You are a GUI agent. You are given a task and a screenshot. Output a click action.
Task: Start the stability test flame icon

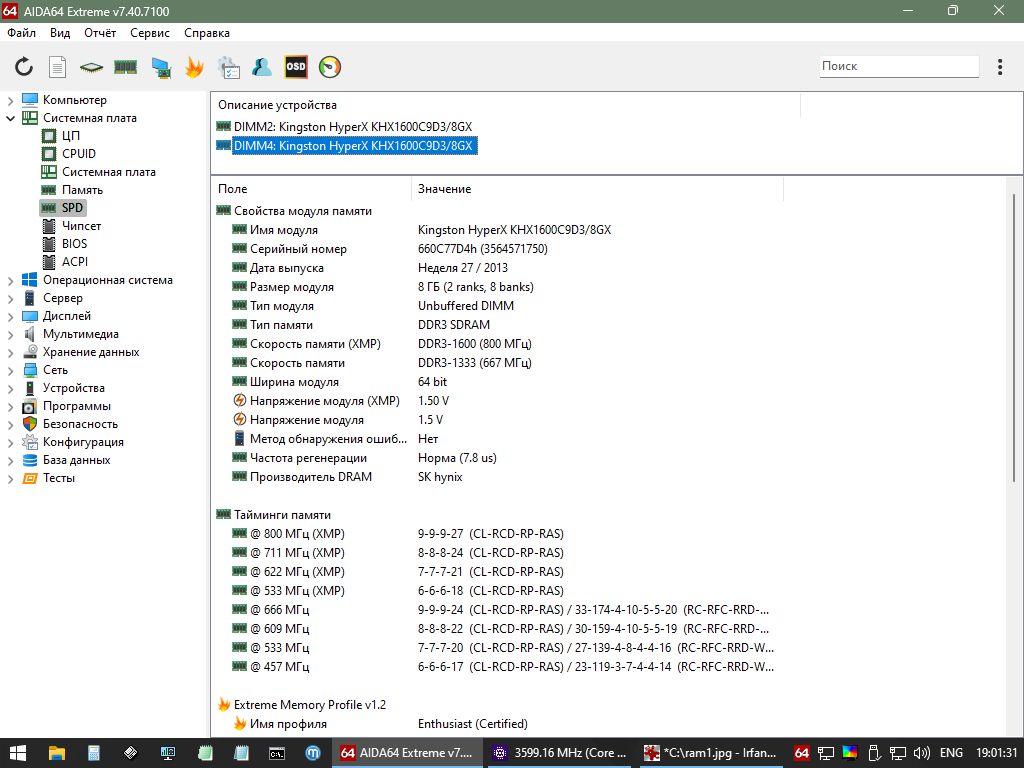(194, 67)
